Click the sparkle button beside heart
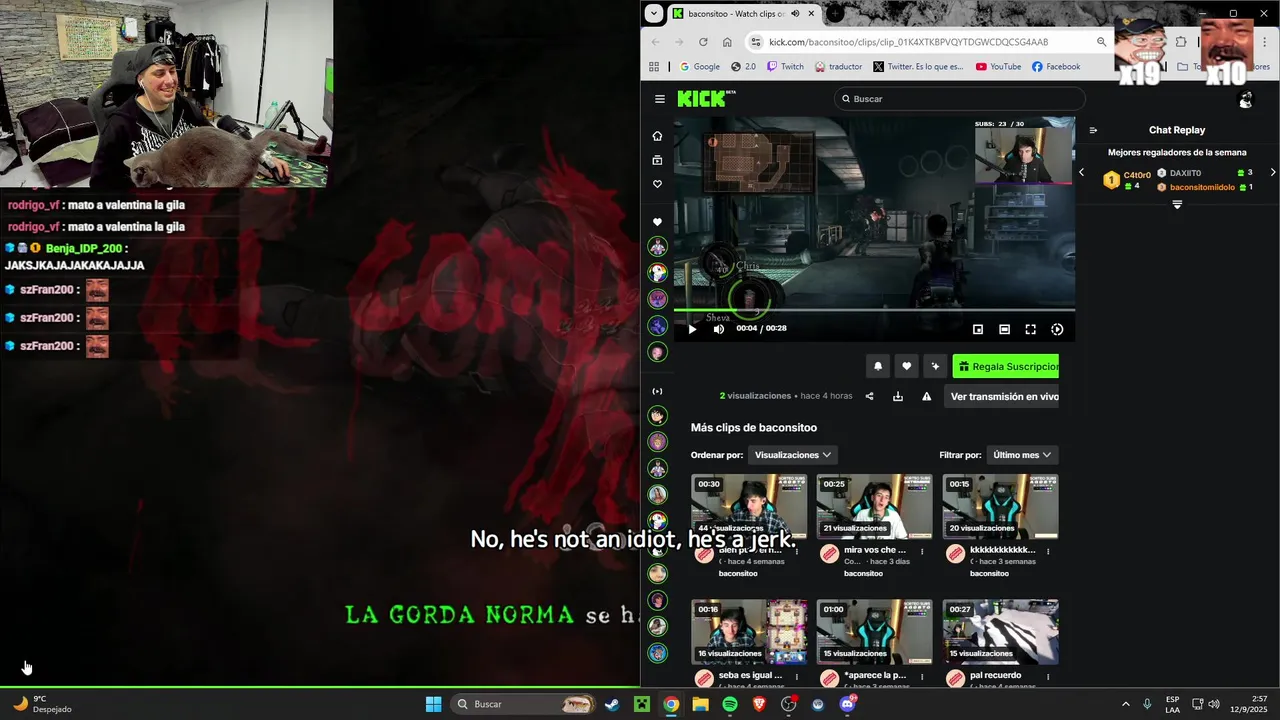 point(935,367)
